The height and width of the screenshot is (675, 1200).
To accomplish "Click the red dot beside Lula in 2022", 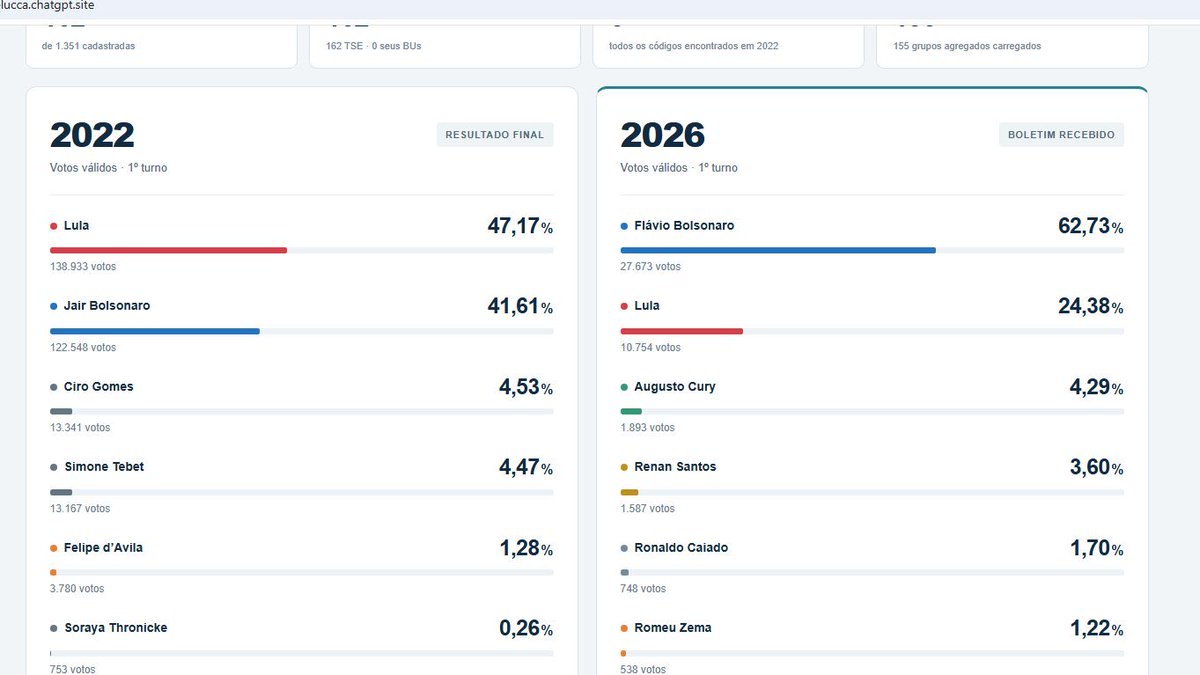I will (53, 226).
